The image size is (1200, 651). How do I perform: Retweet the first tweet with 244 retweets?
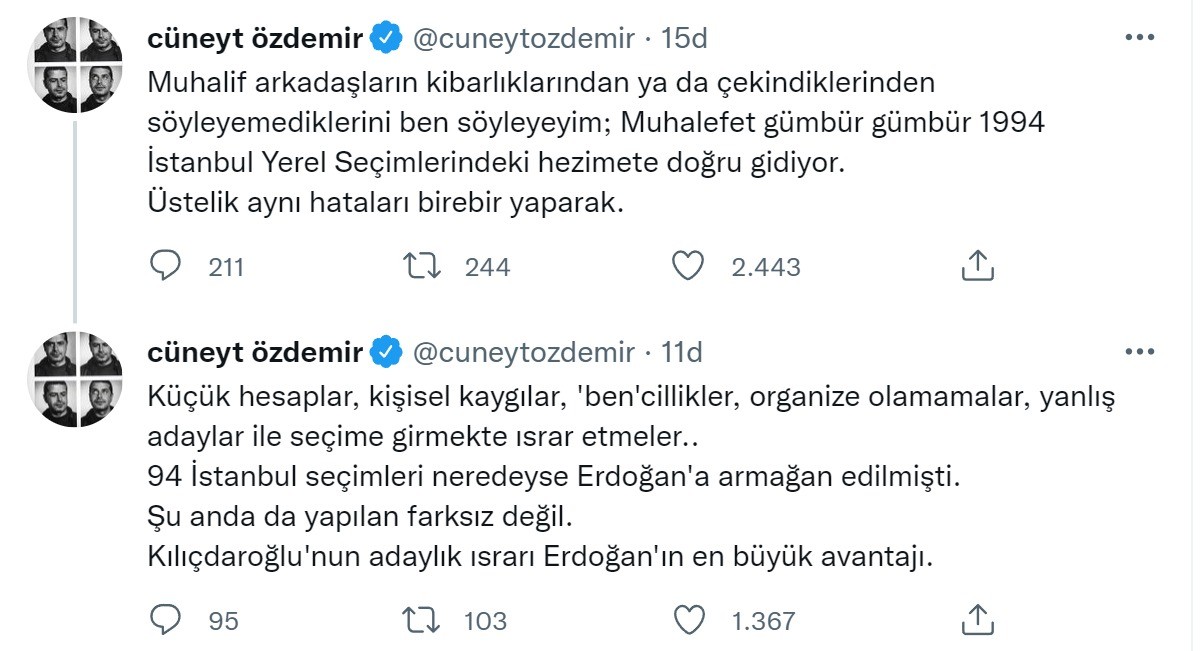pyautogui.click(x=421, y=266)
